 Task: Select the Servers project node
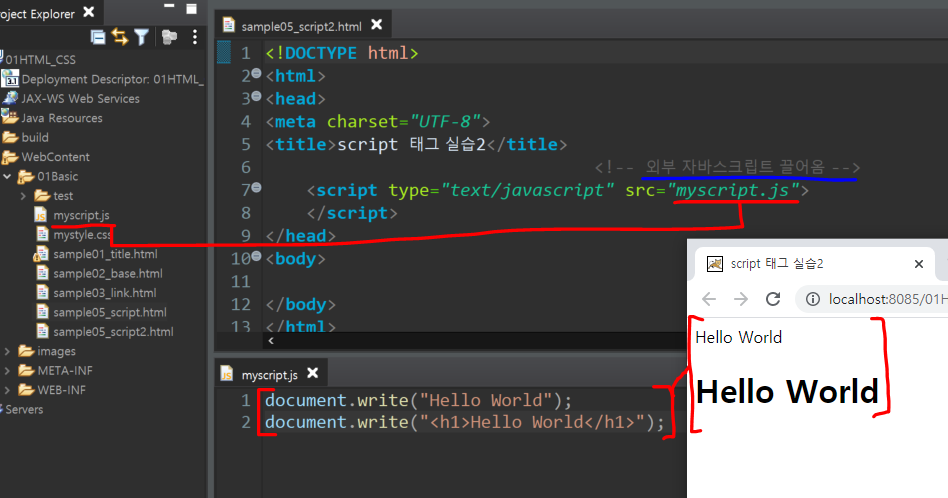(24, 409)
